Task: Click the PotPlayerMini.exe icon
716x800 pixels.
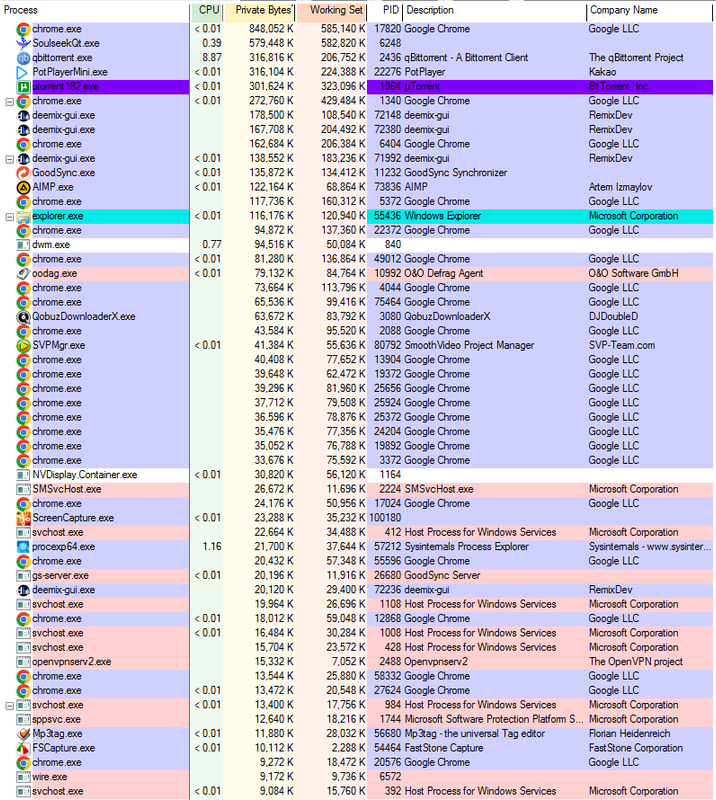Action: (23, 72)
